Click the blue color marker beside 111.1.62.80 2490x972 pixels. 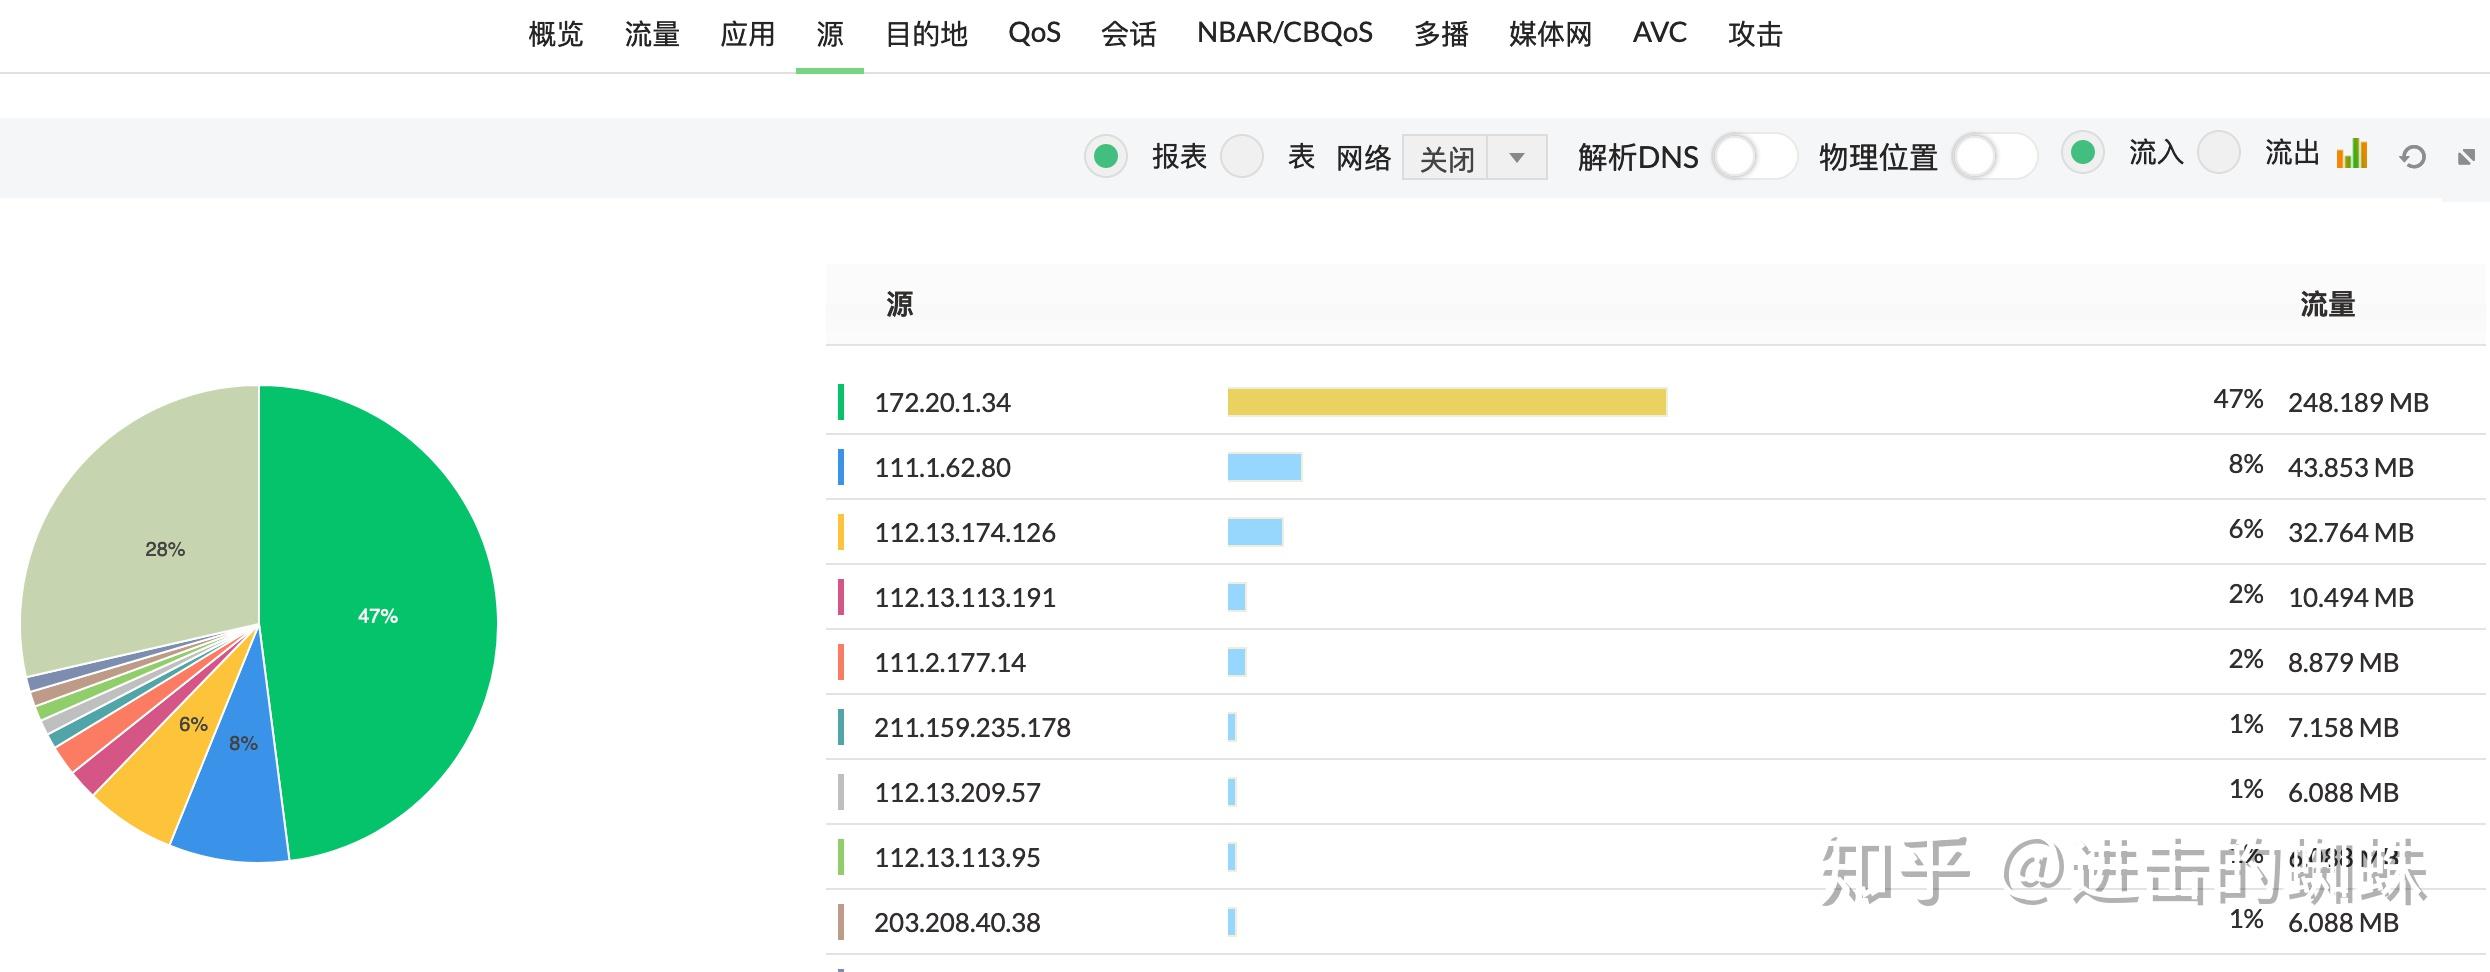point(841,467)
